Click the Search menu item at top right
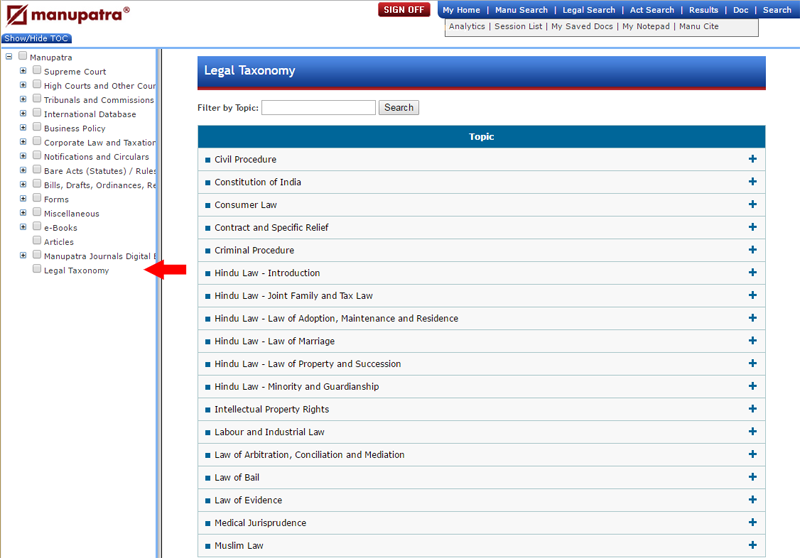 pos(777,10)
